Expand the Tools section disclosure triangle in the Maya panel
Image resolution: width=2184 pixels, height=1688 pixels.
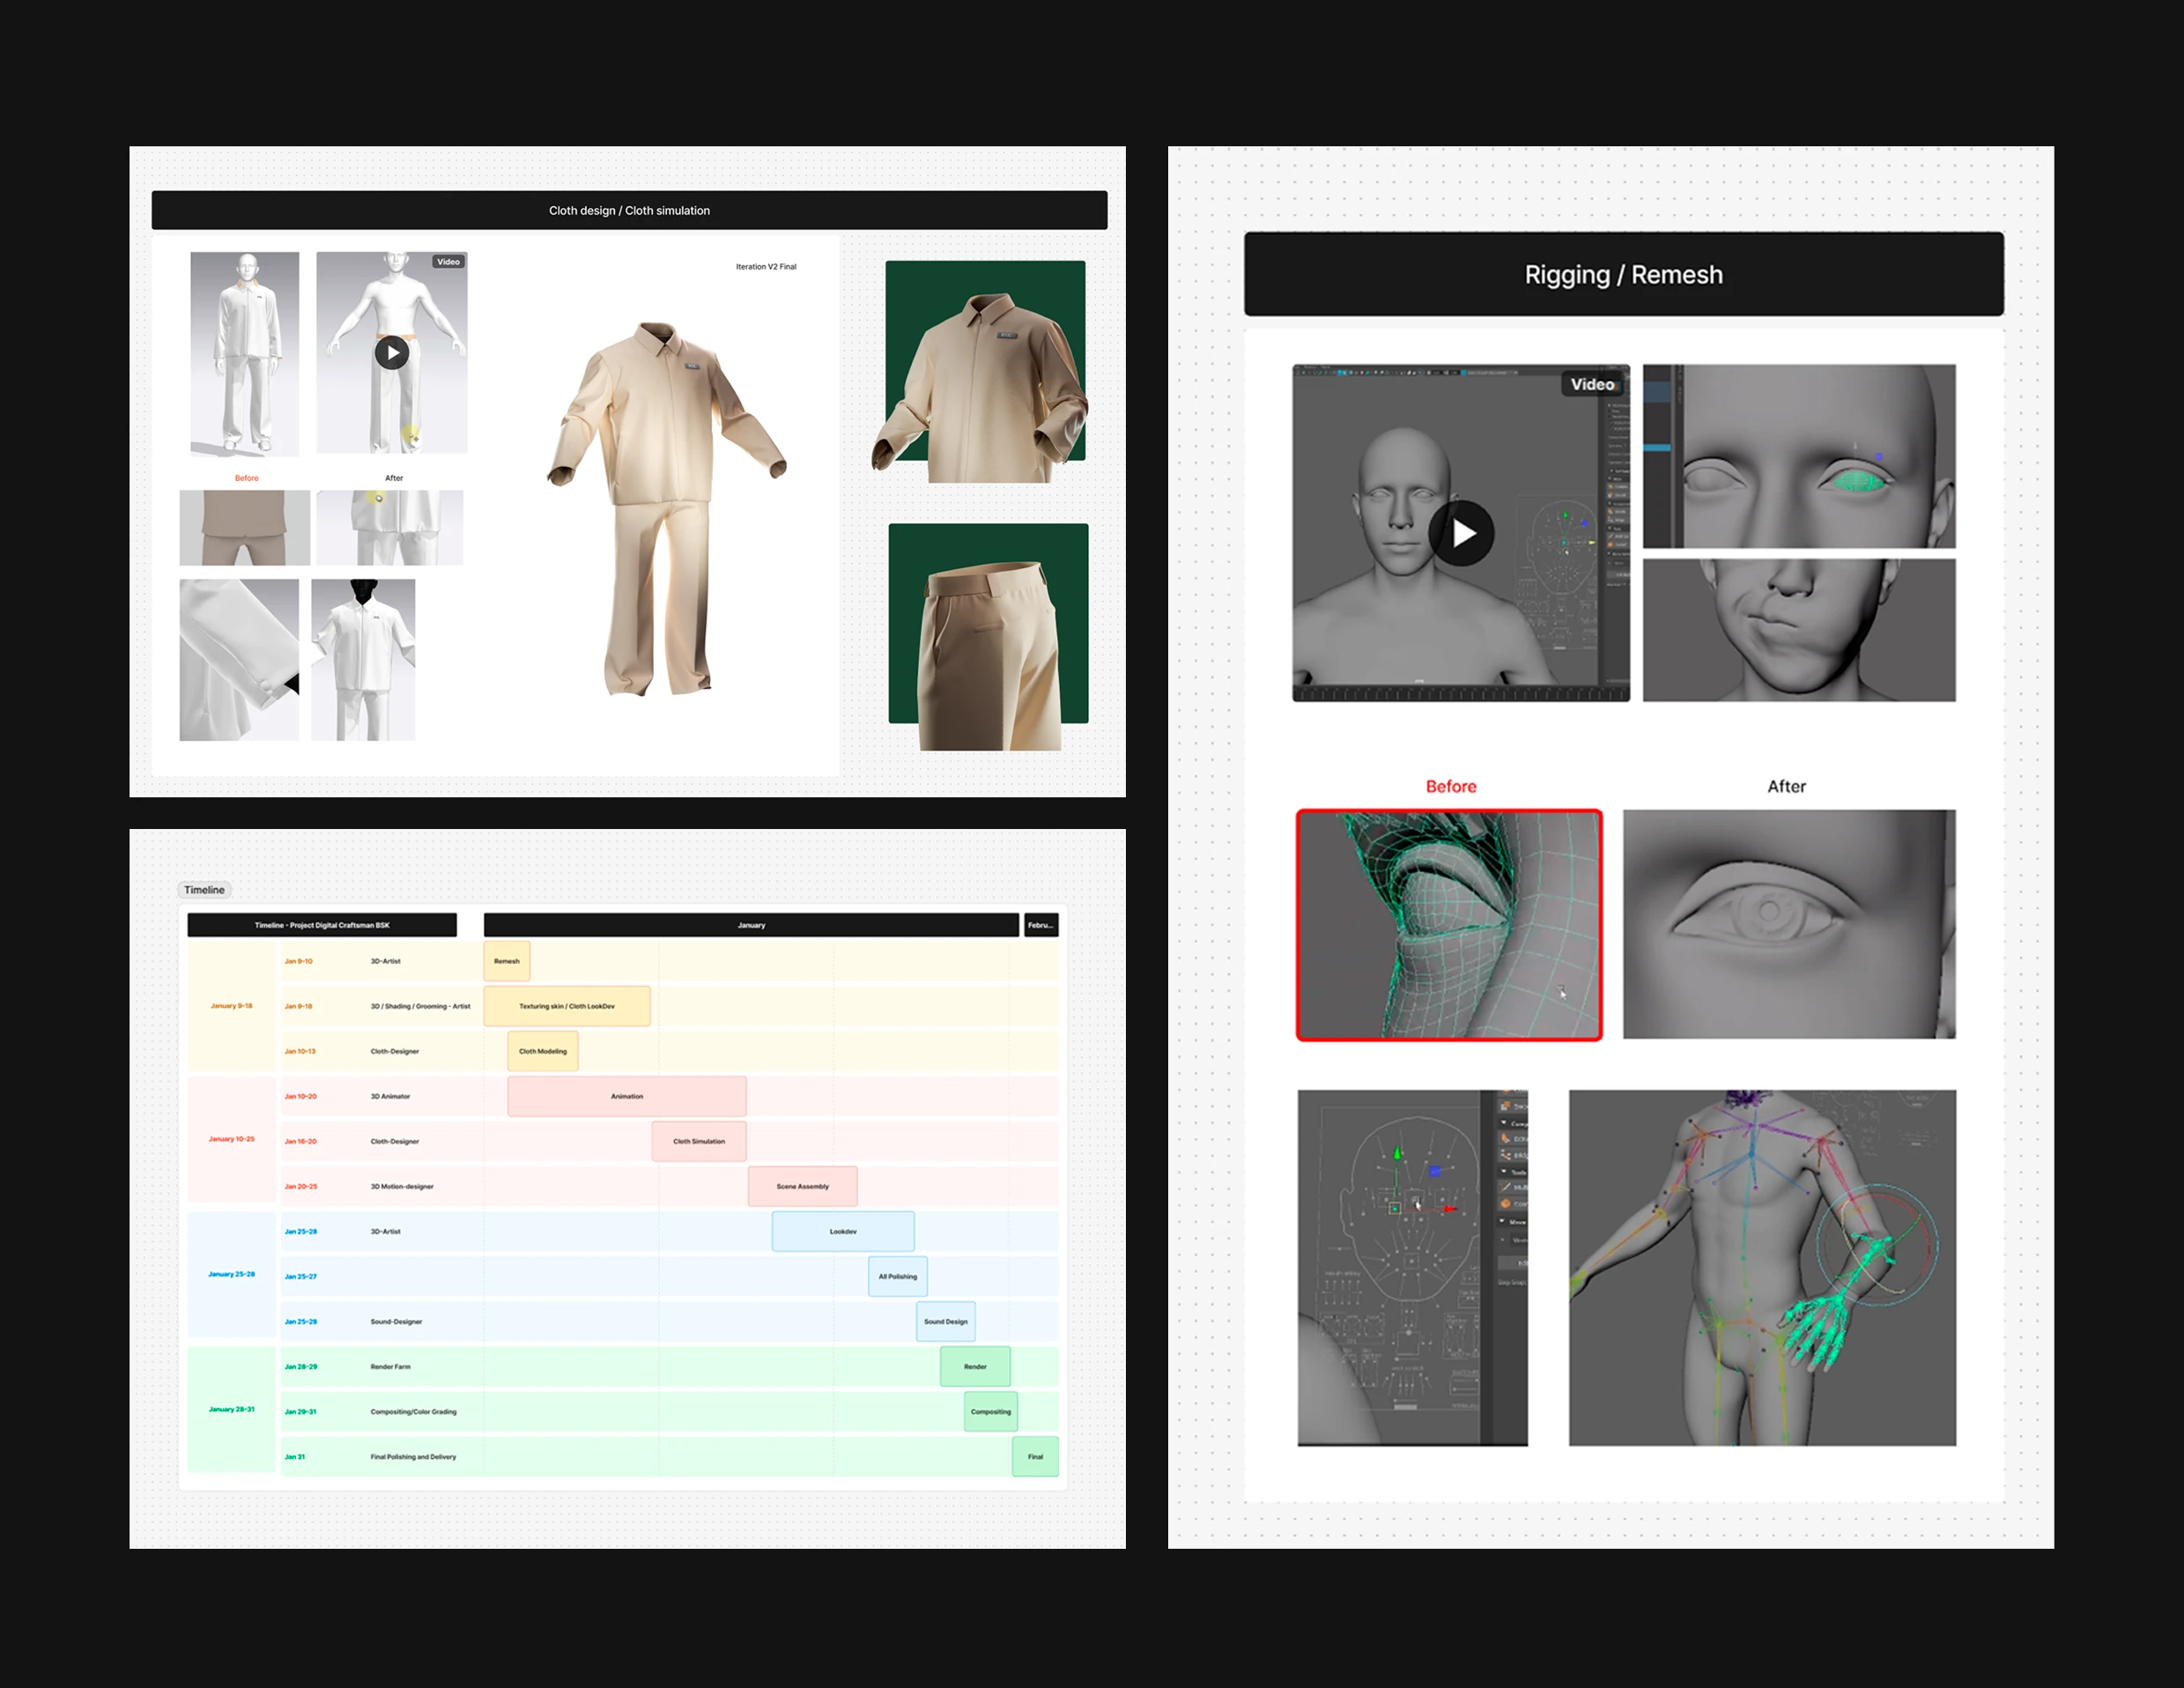(x=1504, y=1171)
